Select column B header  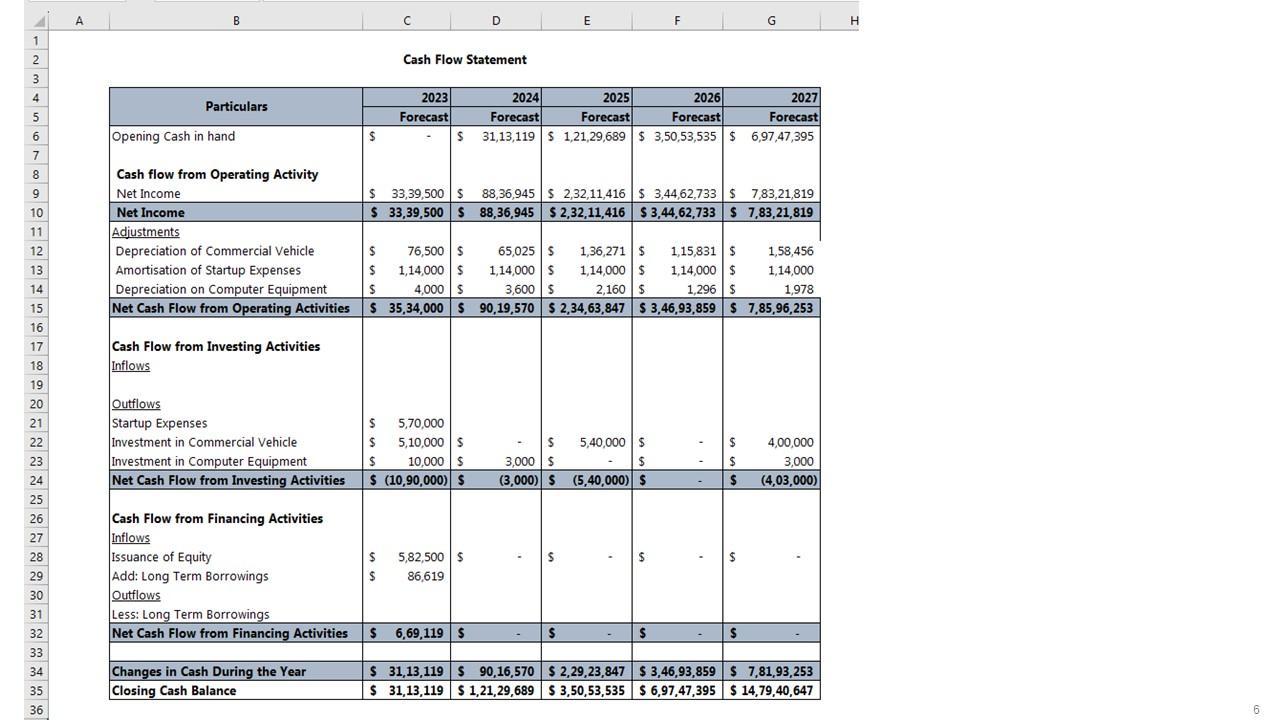tap(236, 20)
